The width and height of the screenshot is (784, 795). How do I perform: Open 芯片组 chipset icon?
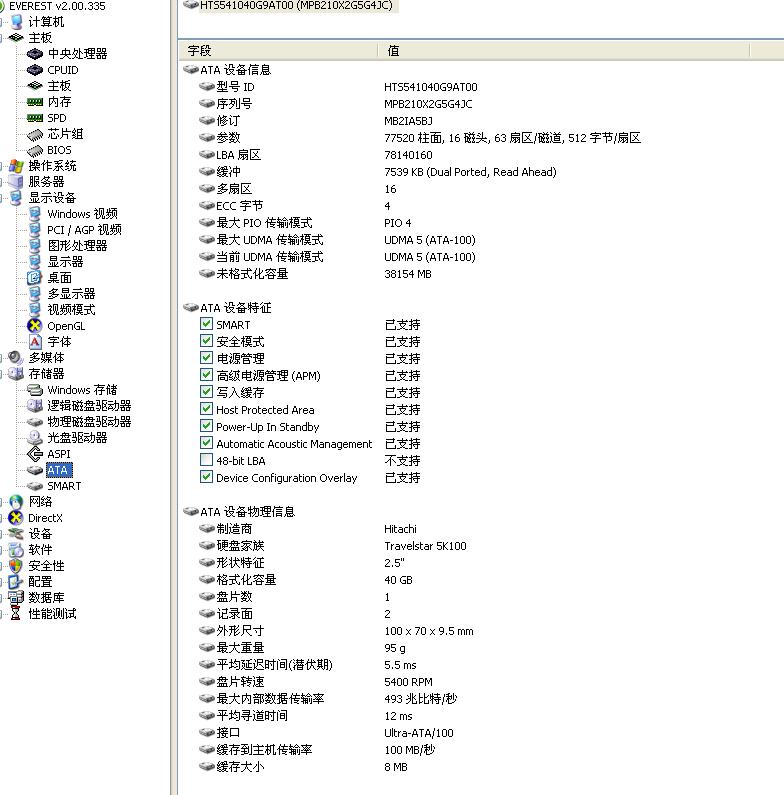coord(34,134)
